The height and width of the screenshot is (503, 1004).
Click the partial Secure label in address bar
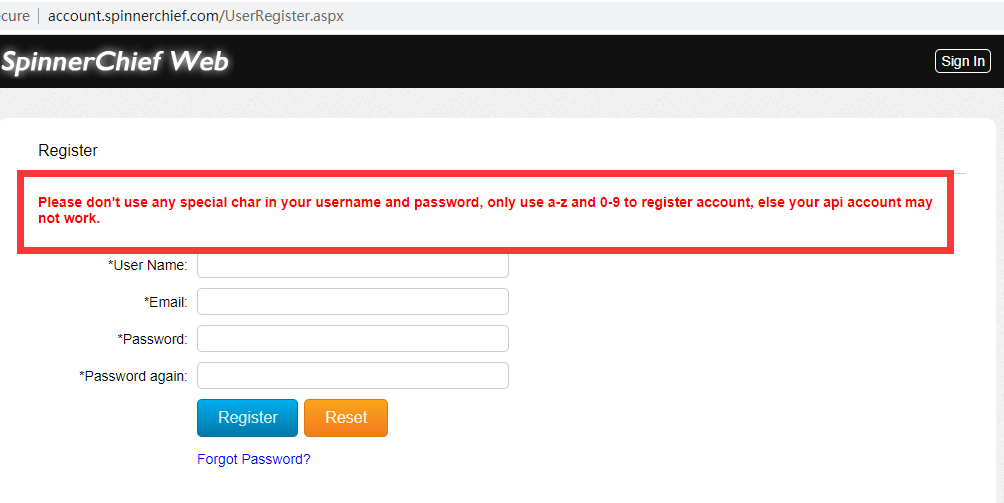pos(15,16)
